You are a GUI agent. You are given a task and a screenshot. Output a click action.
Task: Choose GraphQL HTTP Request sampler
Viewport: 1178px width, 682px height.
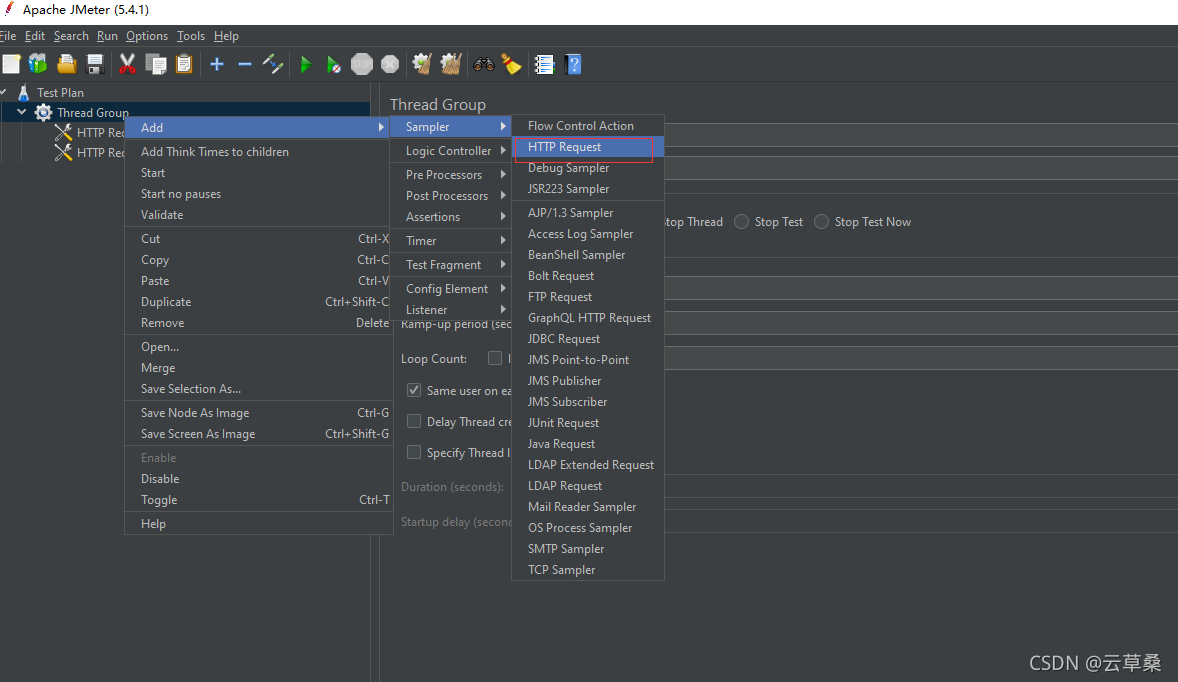point(587,318)
